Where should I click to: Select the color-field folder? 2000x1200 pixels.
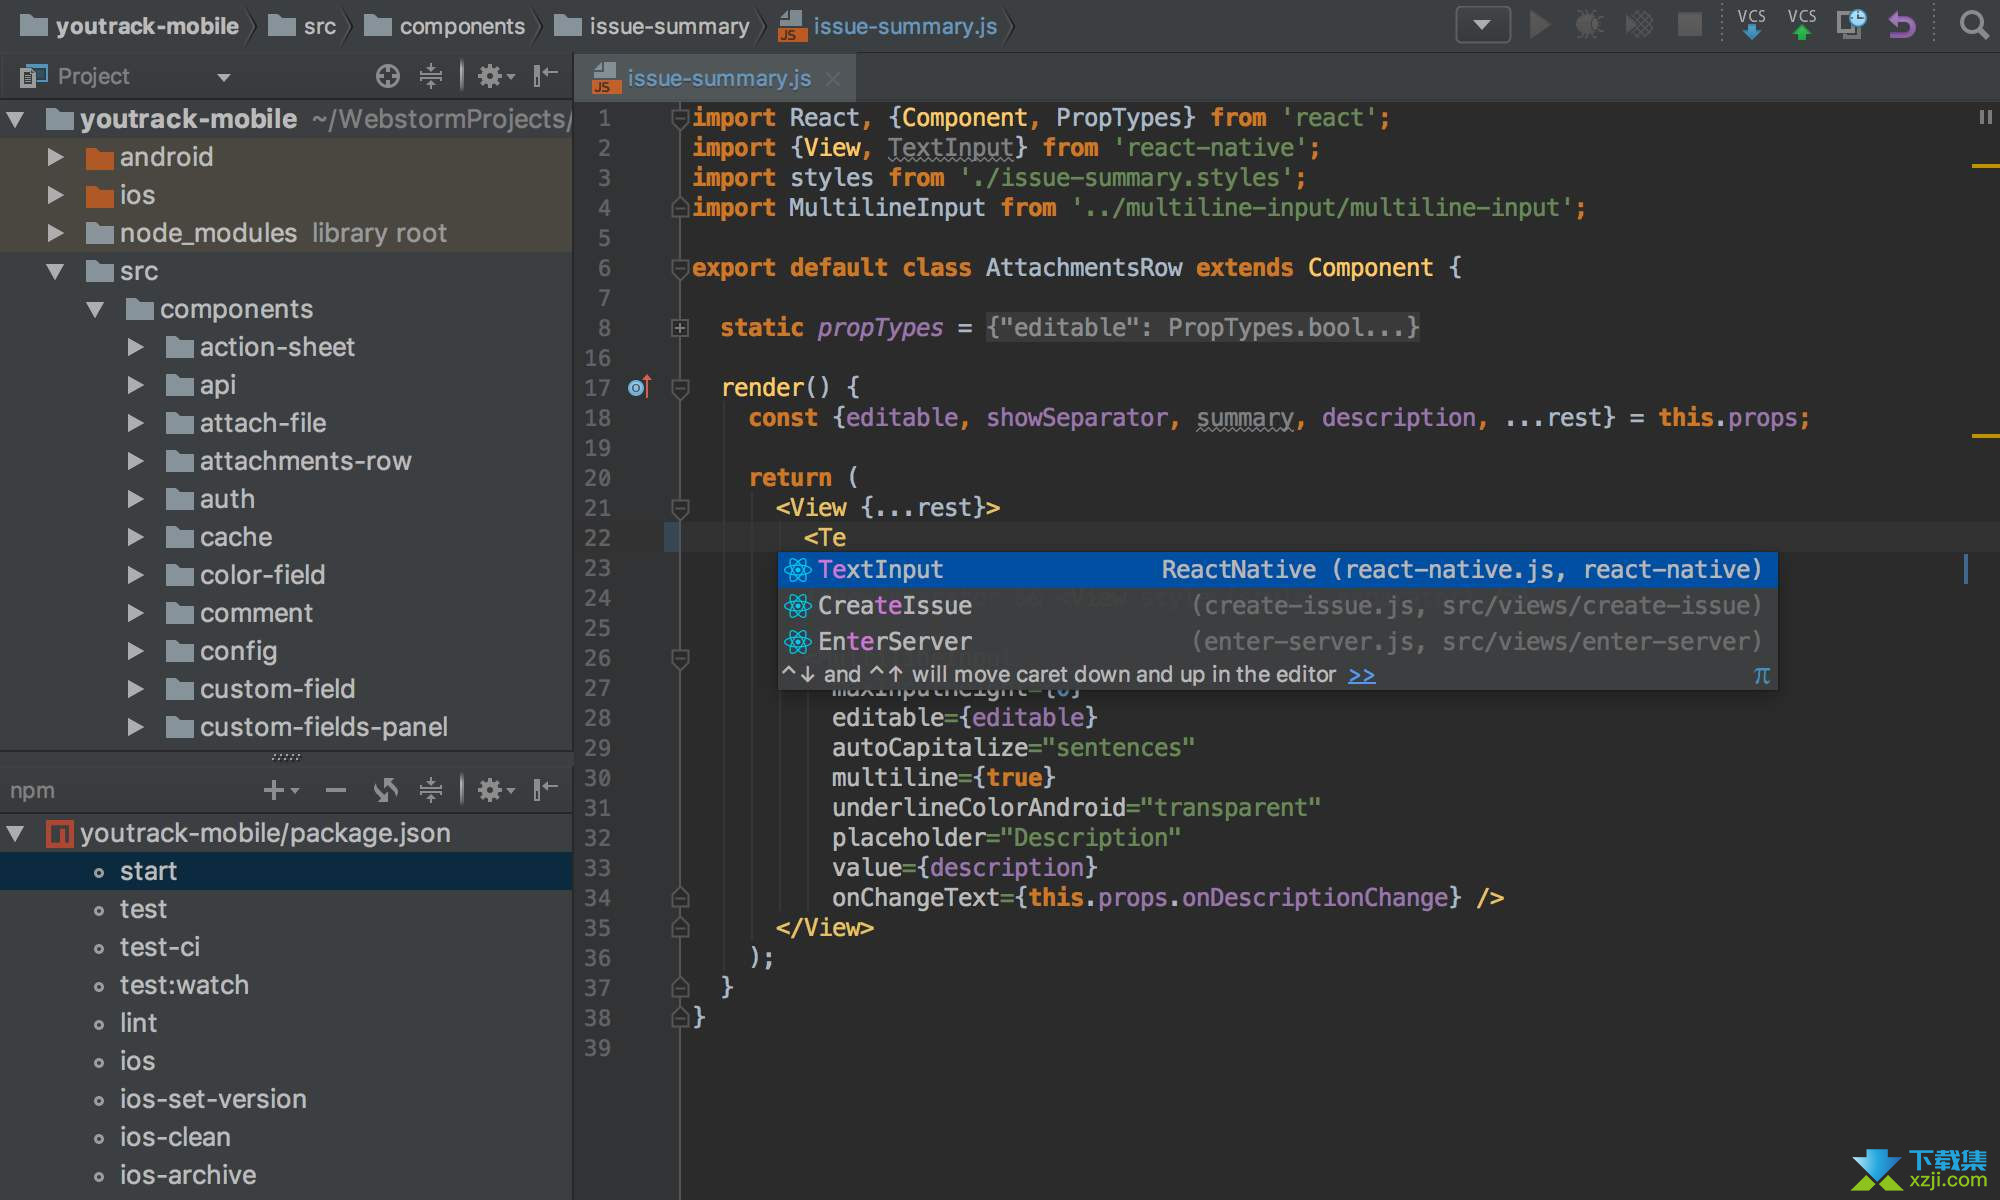(286, 575)
